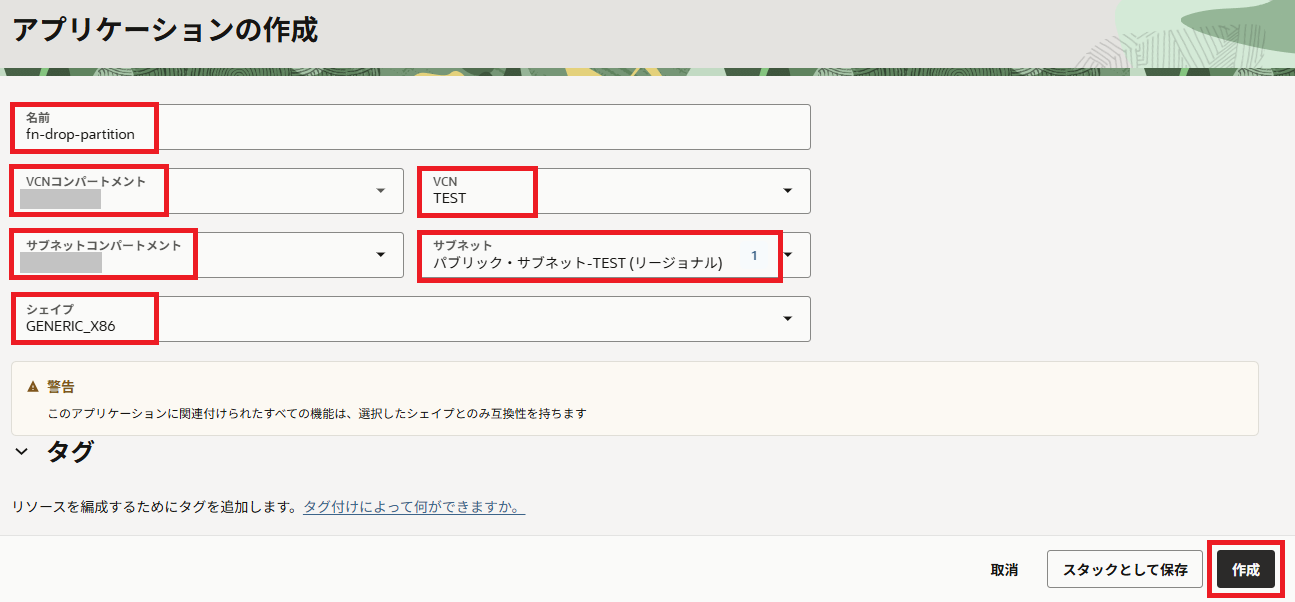
Task: Expand the サブネットコンパートメント dropdown arrow
Action: tap(381, 255)
